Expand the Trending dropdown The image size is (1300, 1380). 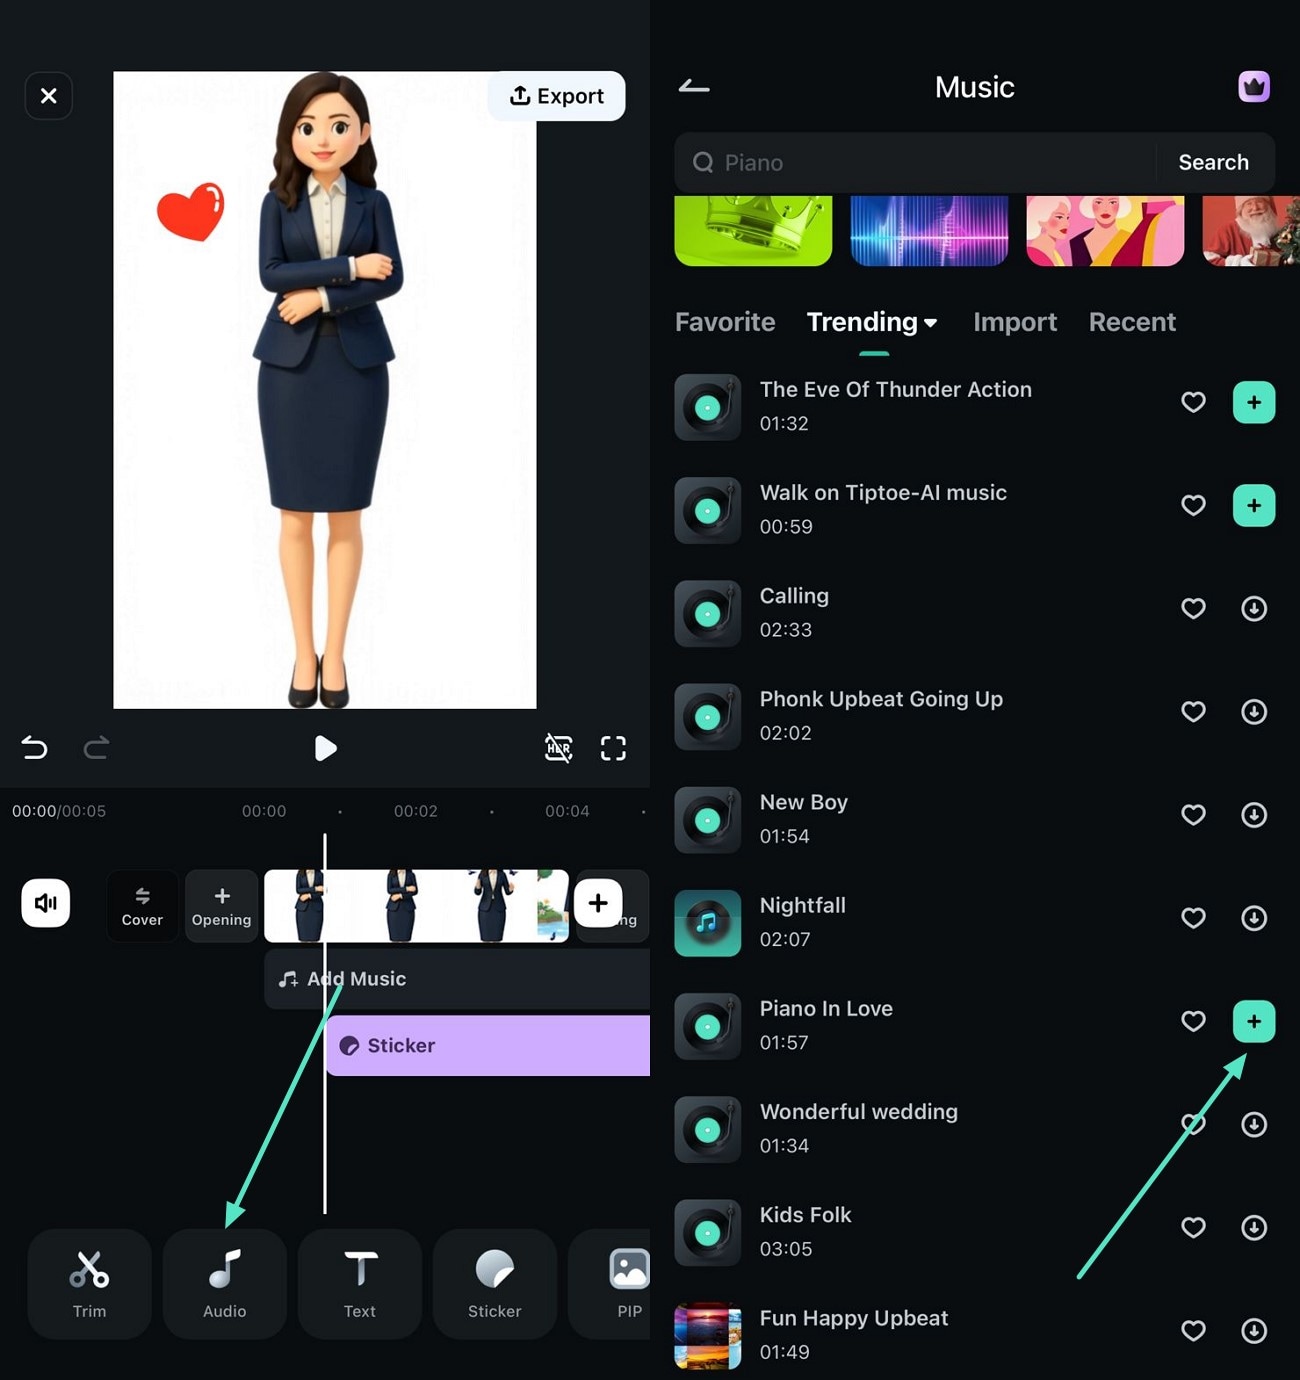[872, 322]
